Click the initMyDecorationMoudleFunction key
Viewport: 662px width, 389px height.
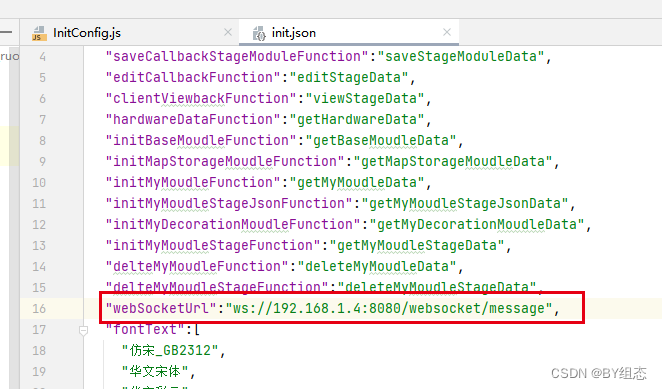pyautogui.click(x=233, y=225)
